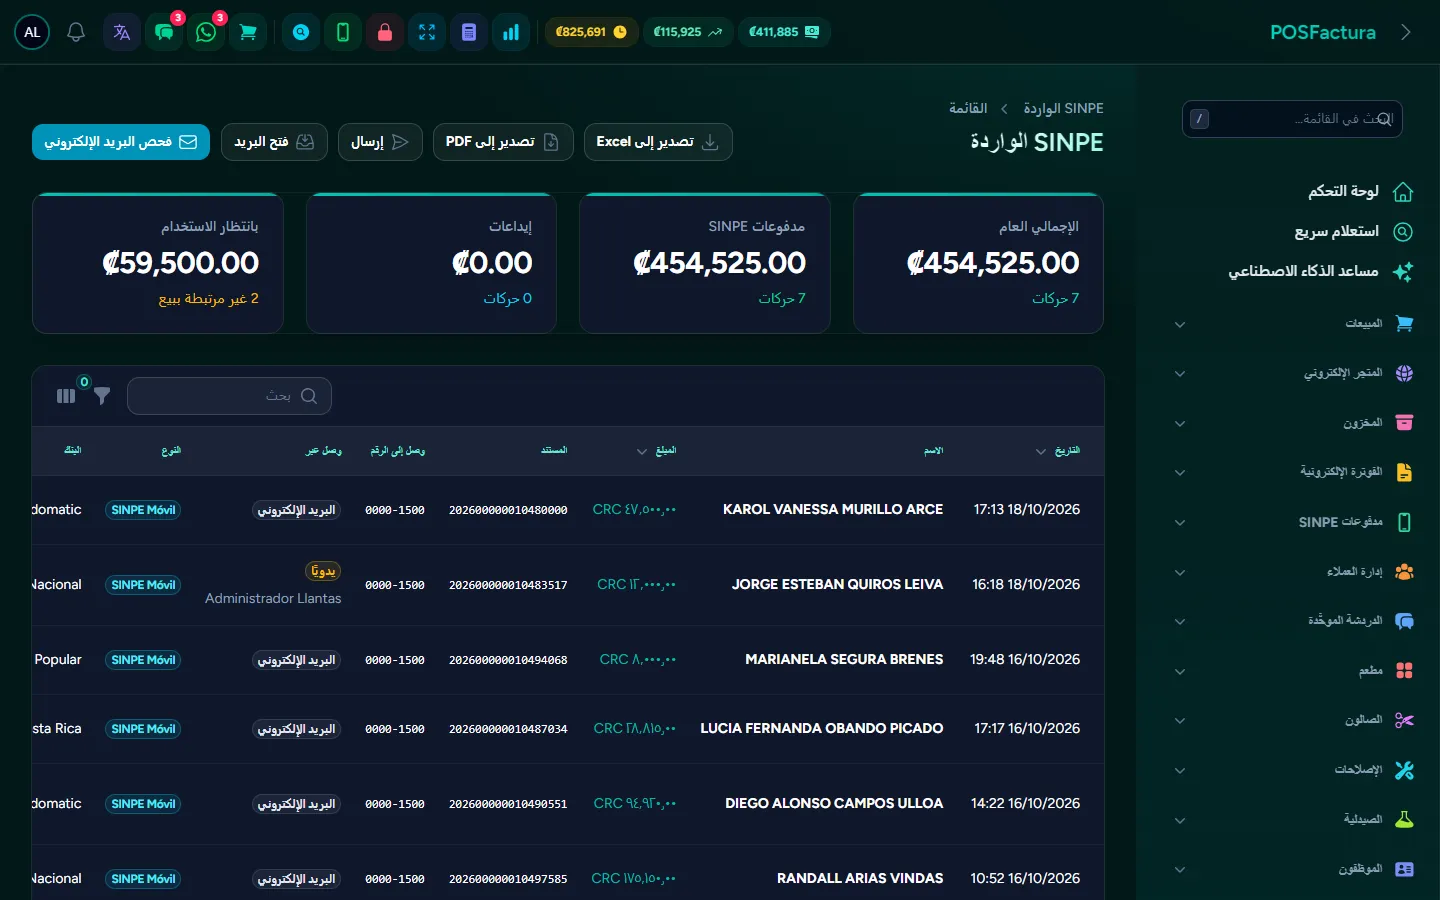The image size is (1440, 900).
Task: Open the column visibility icon
Action: 66,396
